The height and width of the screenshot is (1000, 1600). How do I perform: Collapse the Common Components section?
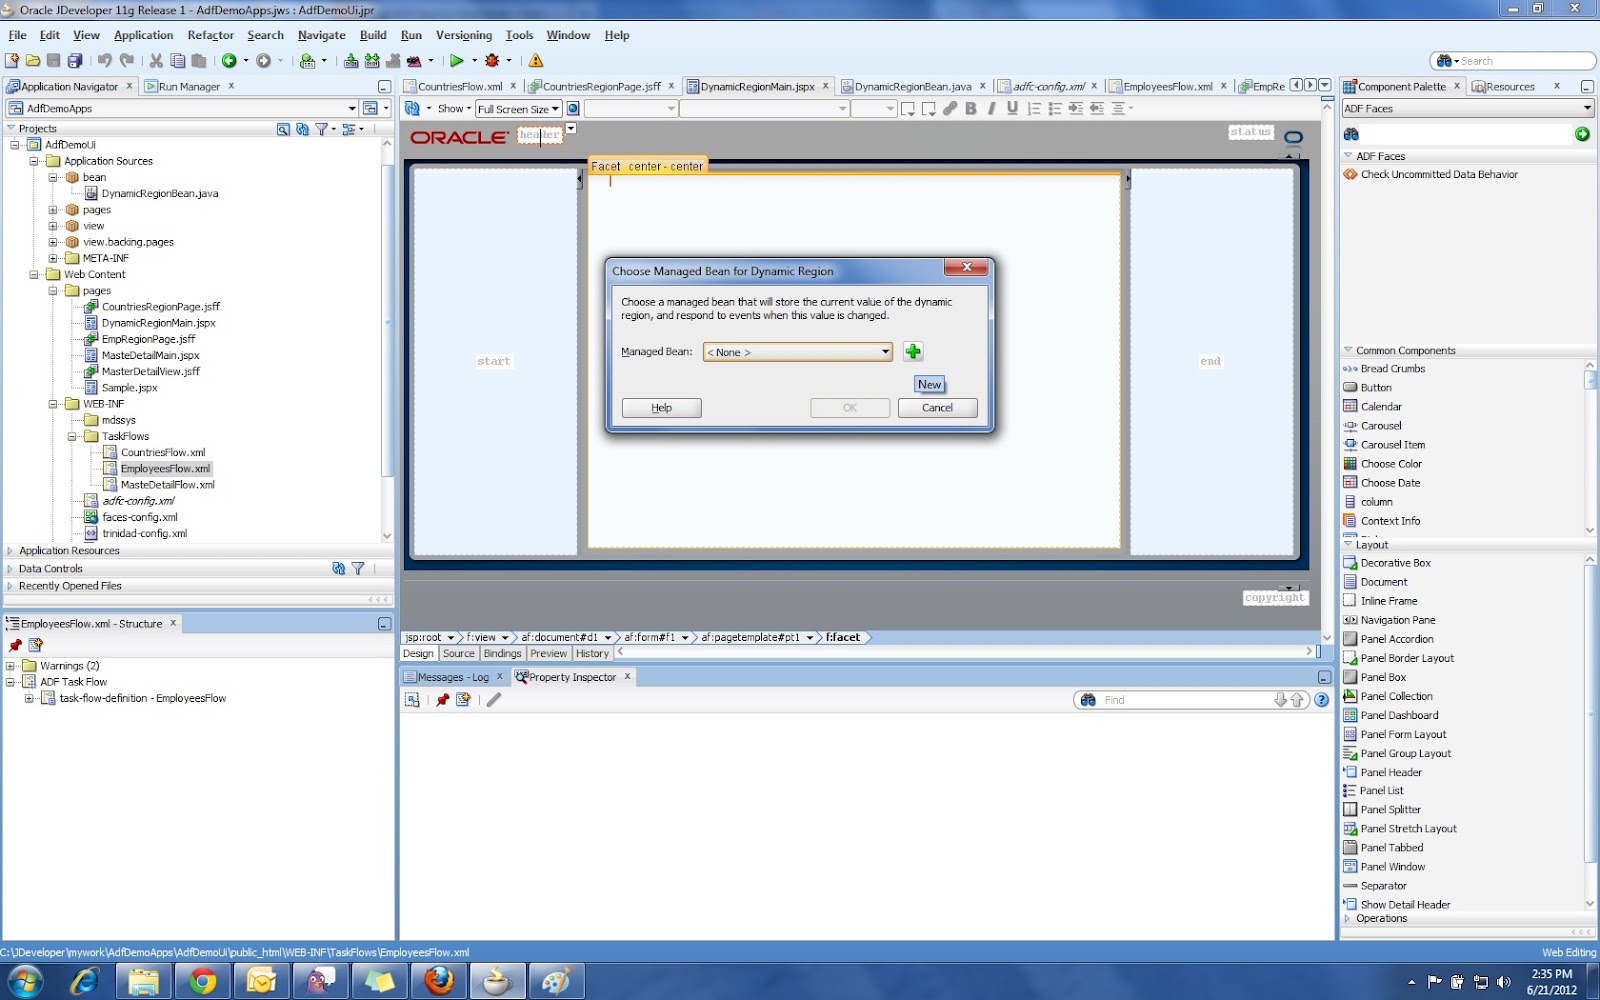pyautogui.click(x=1348, y=350)
